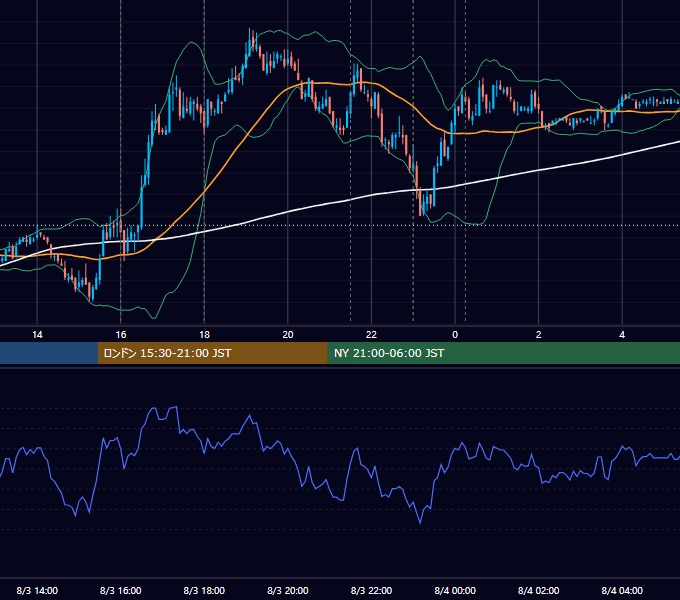The image size is (680, 600).
Task: Click the 8/3 16:00 date label
Action: [x=121, y=590]
